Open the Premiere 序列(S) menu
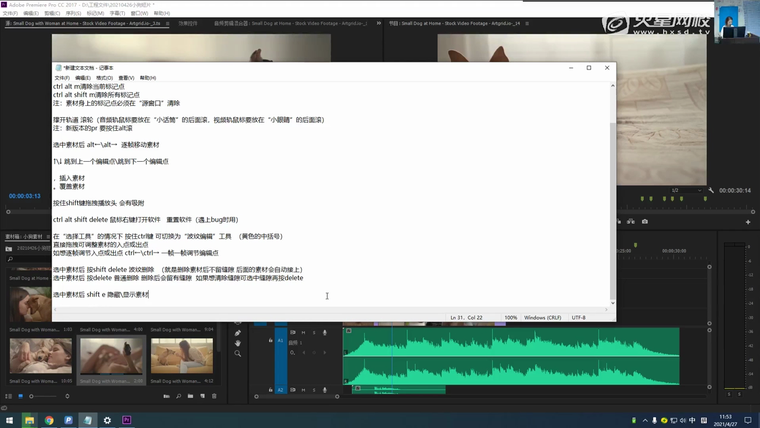Viewport: 760px width, 428px height. click(x=73, y=13)
